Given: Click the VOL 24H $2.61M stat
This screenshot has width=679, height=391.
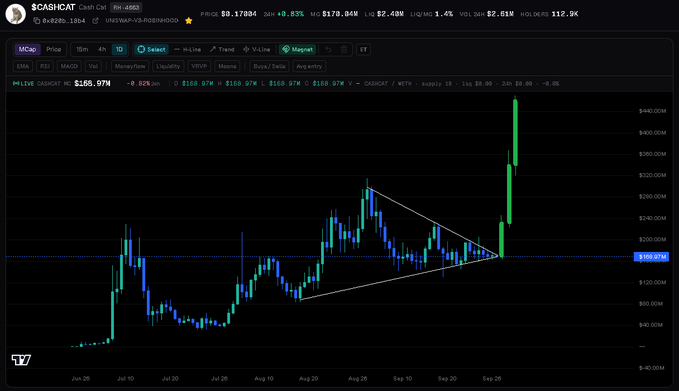Looking at the screenshot, I should pyautogui.click(x=487, y=14).
